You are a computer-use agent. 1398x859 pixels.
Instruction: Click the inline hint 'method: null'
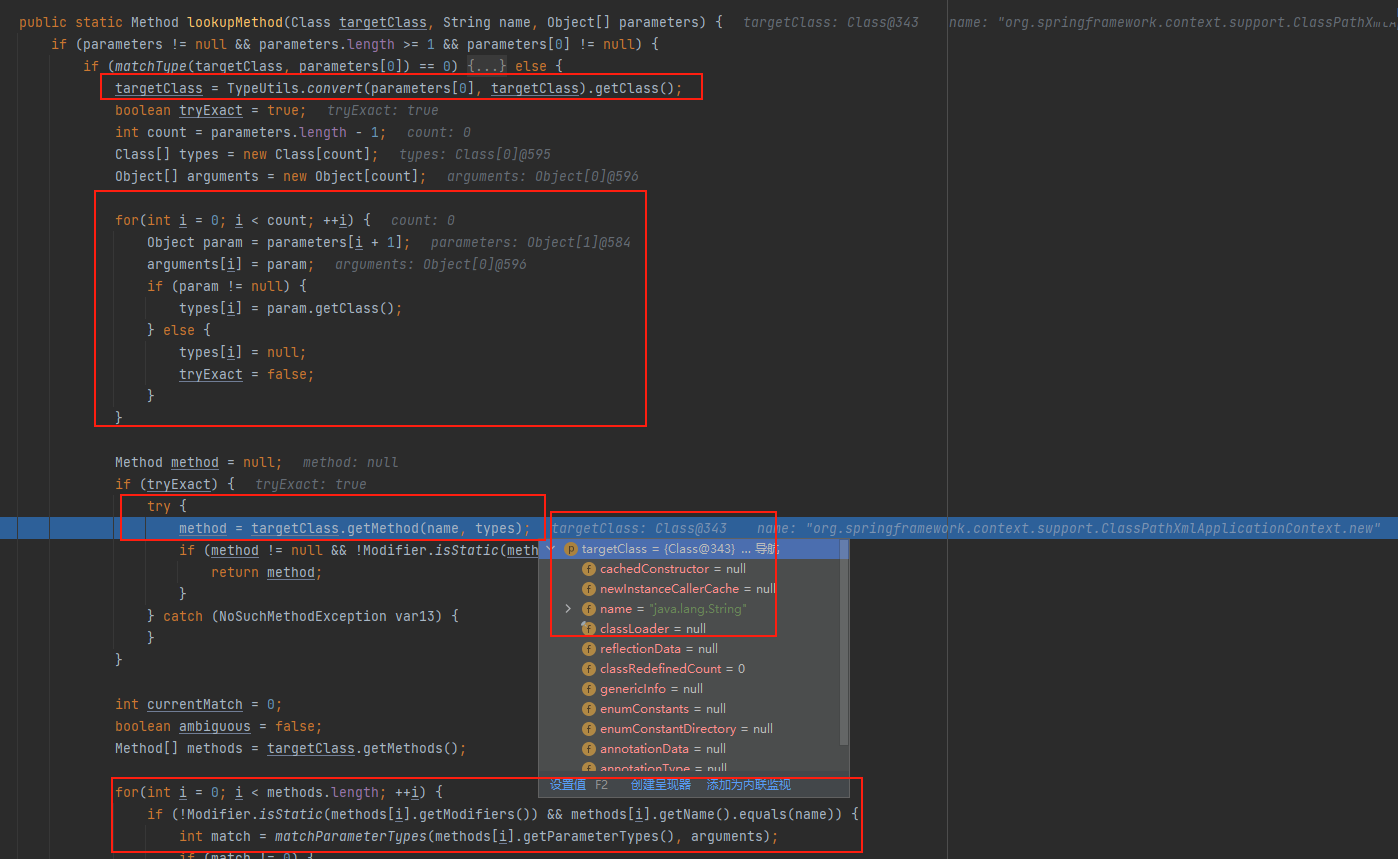pyautogui.click(x=351, y=462)
